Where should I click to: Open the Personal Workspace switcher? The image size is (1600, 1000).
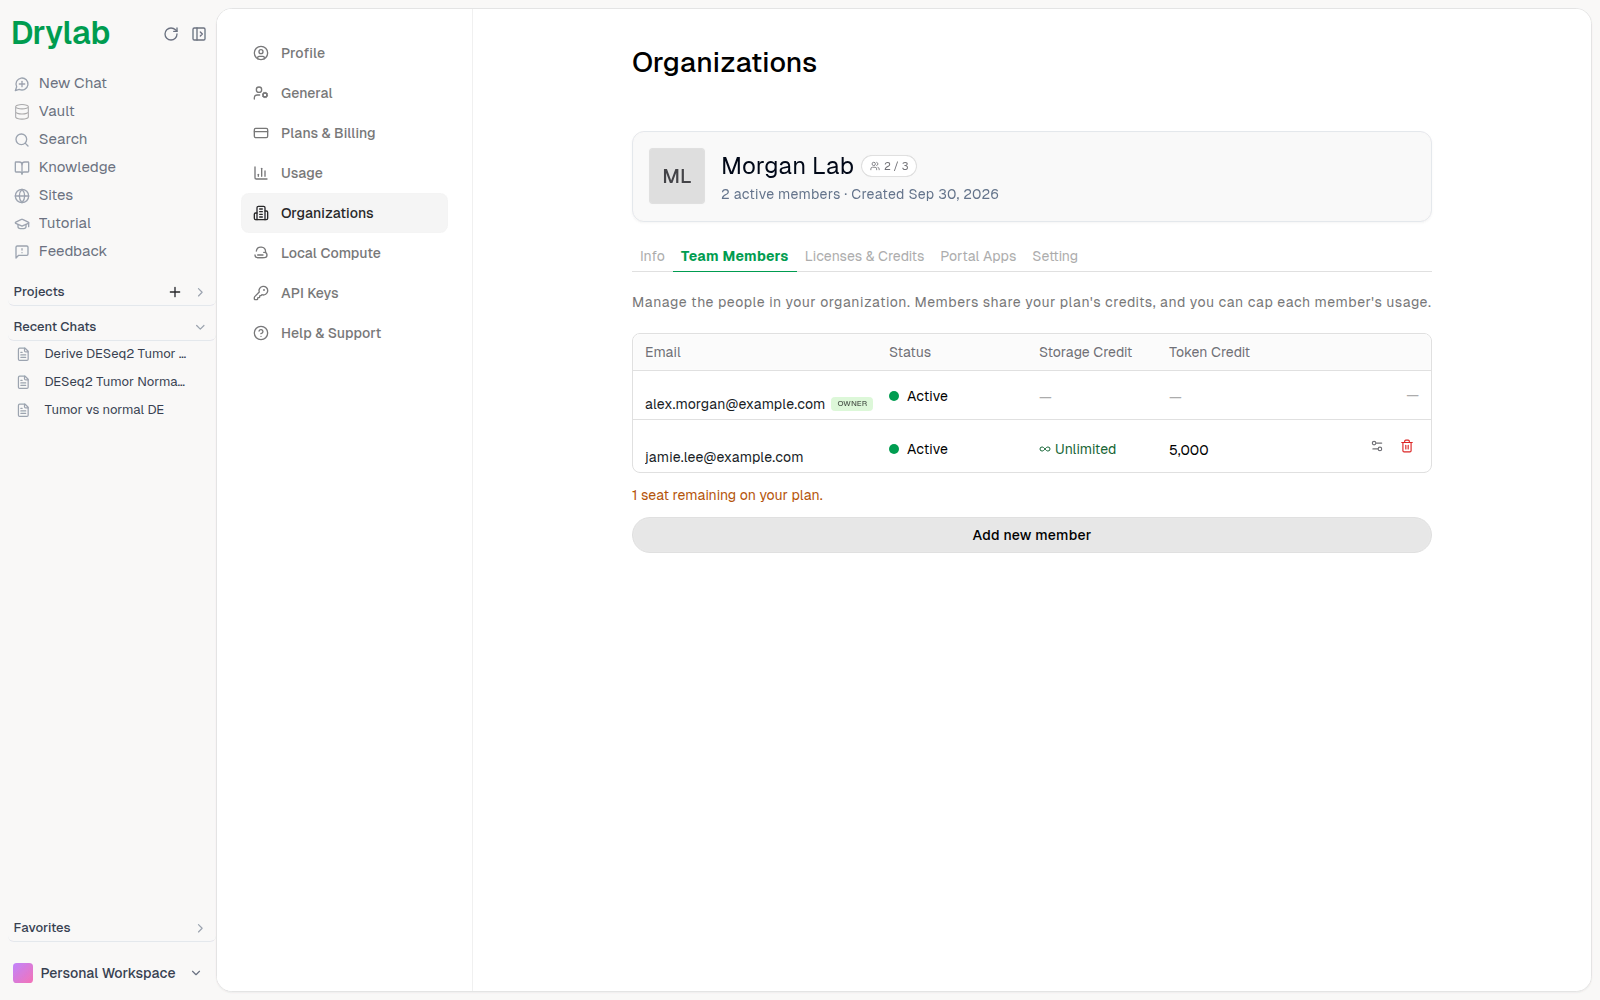pyautogui.click(x=107, y=973)
